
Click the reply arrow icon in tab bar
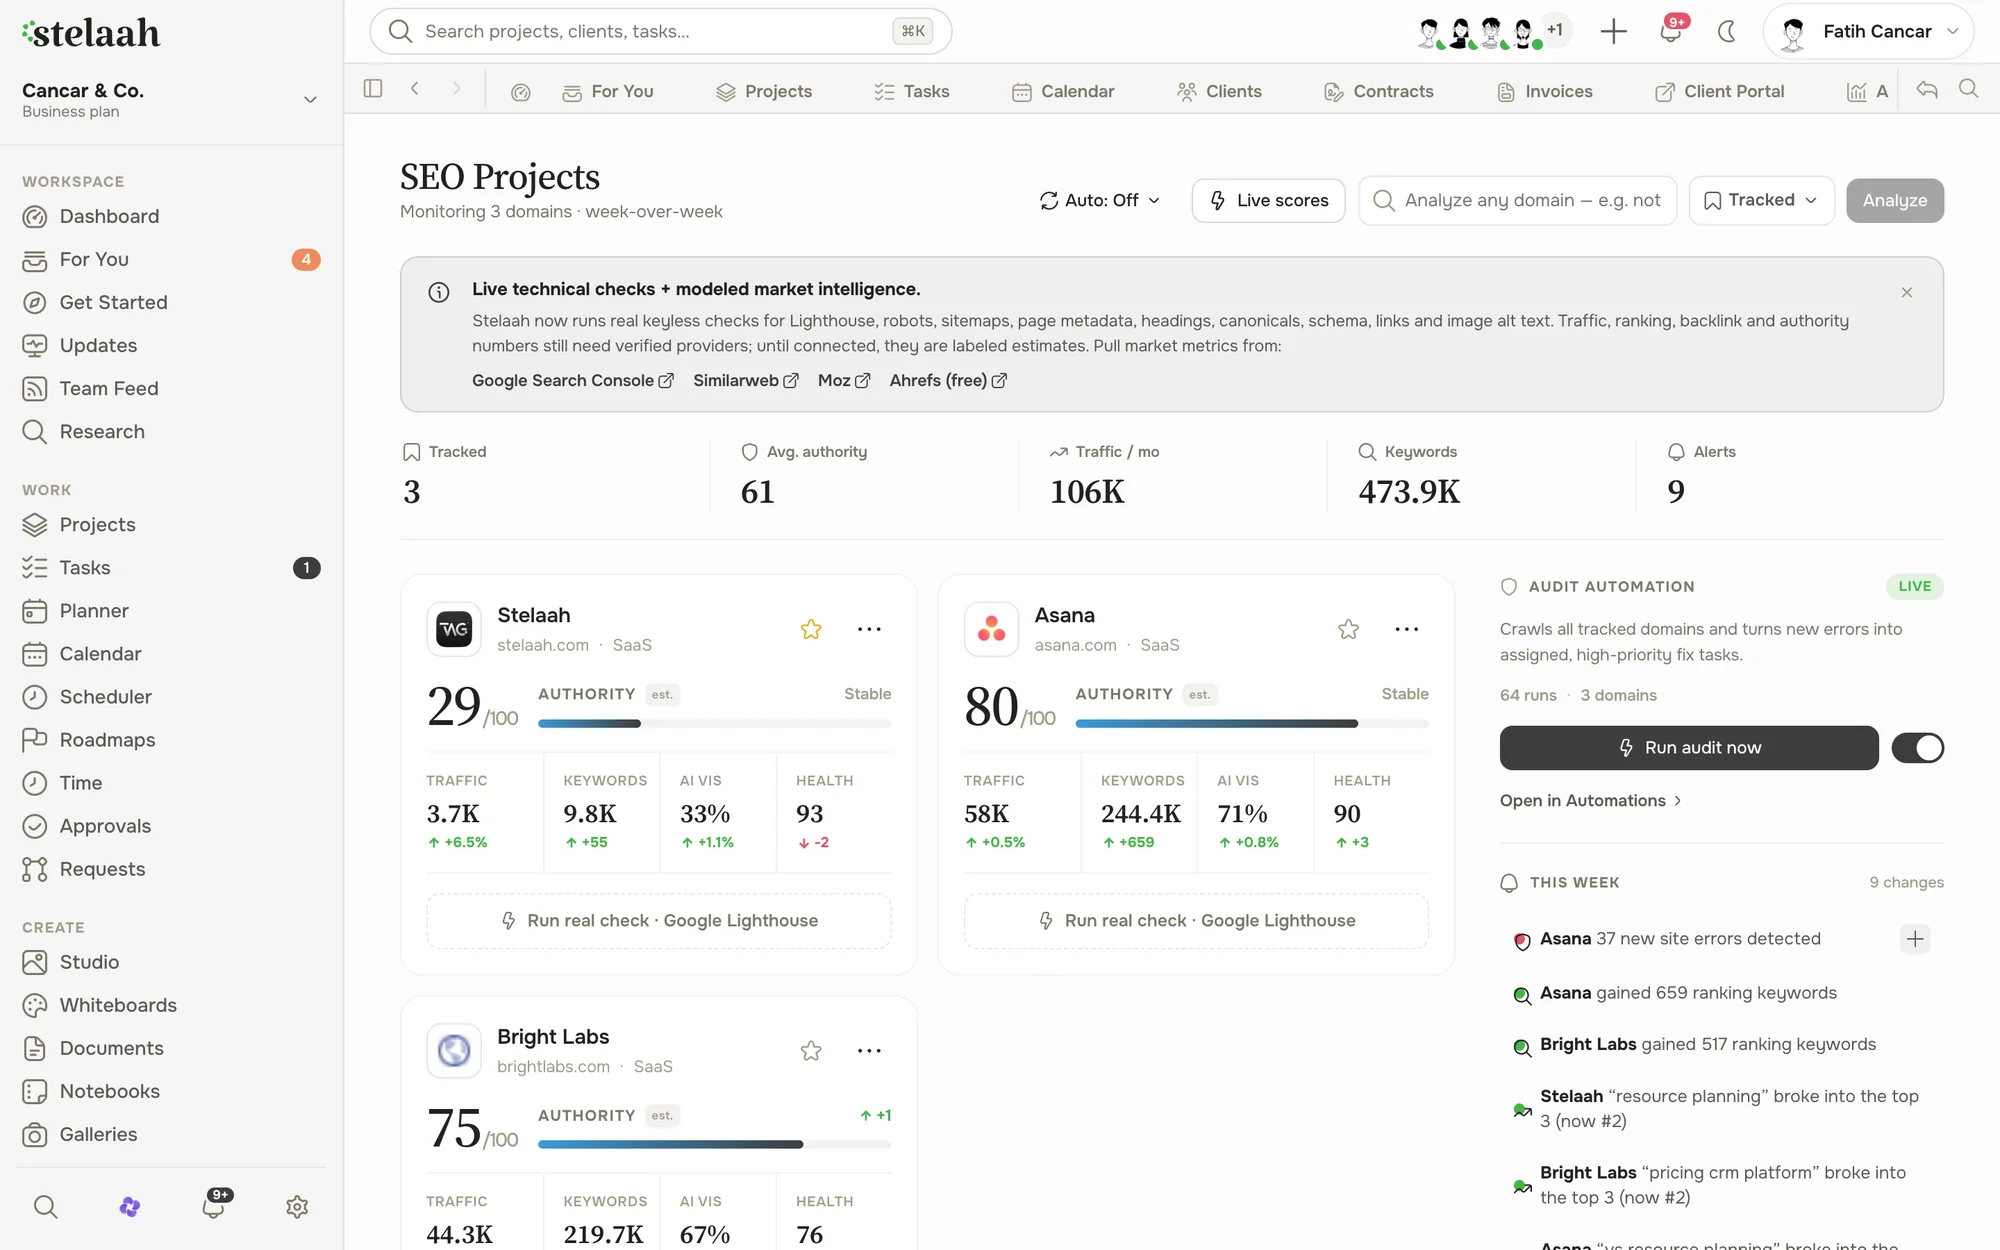(x=1927, y=90)
